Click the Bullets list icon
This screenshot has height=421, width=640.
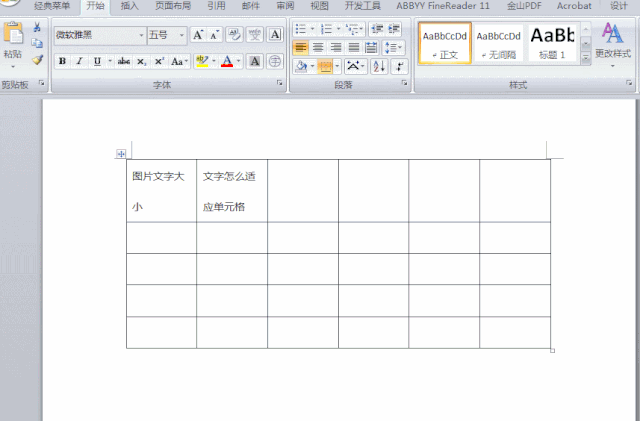coord(301,29)
